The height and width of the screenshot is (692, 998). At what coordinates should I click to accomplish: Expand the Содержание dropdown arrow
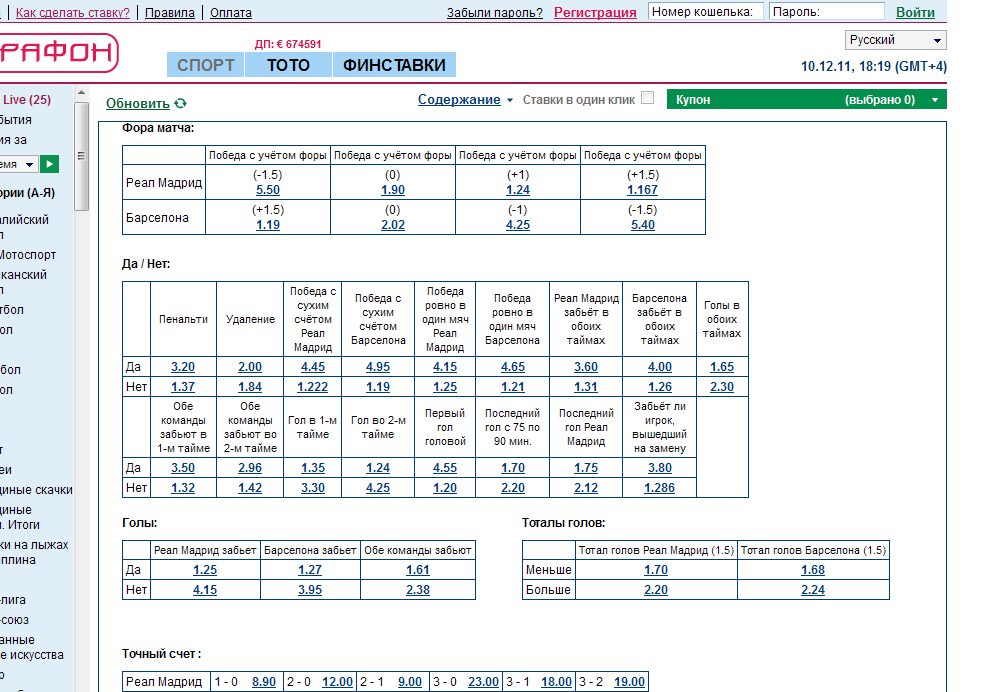[510, 101]
